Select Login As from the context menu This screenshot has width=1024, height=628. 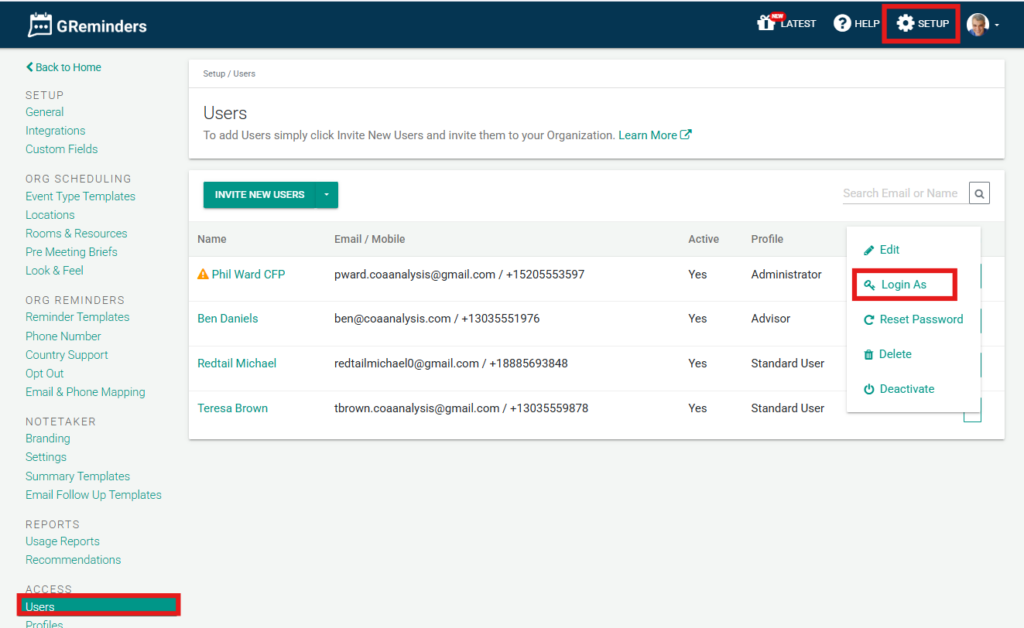coord(903,285)
